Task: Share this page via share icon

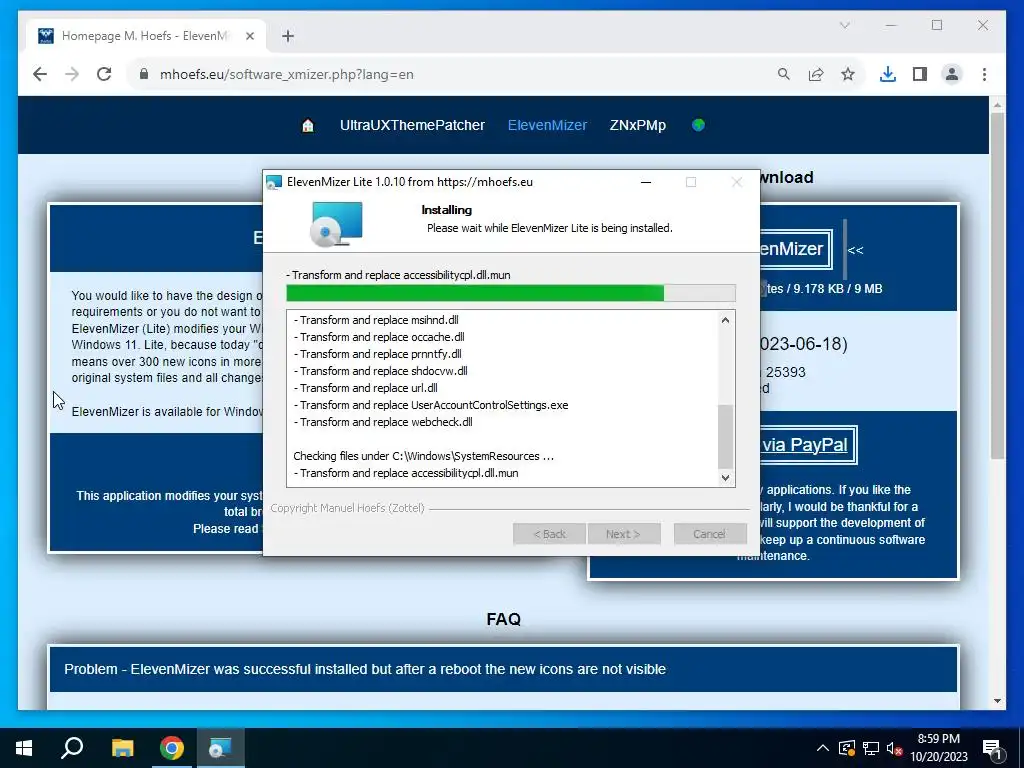Action: pyautogui.click(x=816, y=74)
